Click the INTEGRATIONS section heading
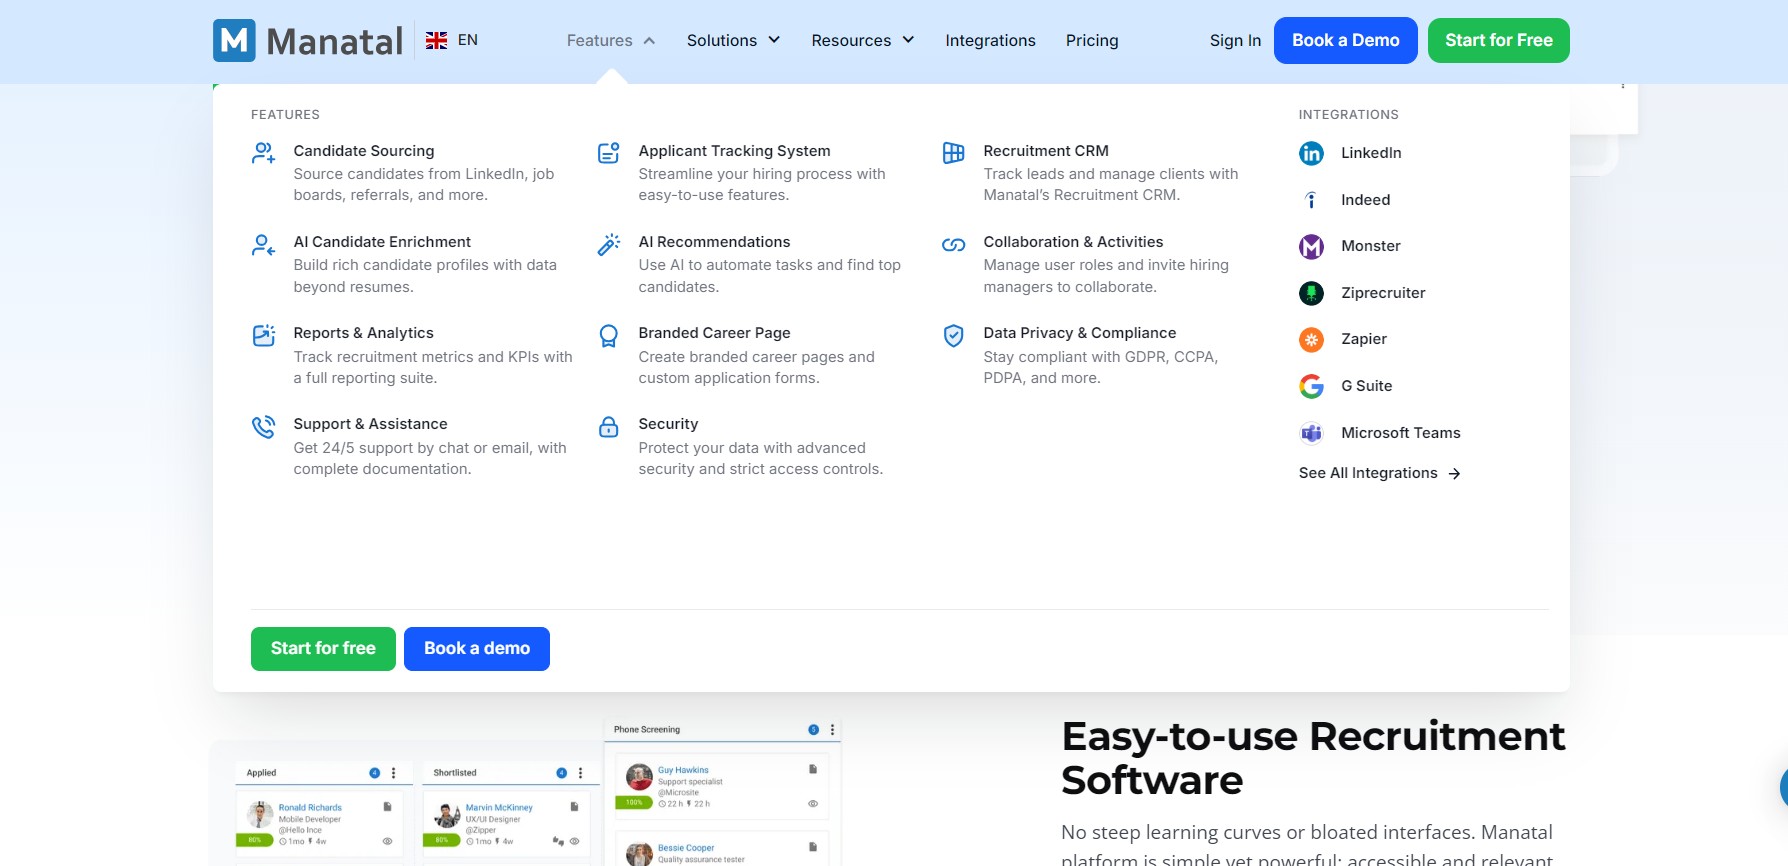The width and height of the screenshot is (1788, 866). (x=1348, y=115)
